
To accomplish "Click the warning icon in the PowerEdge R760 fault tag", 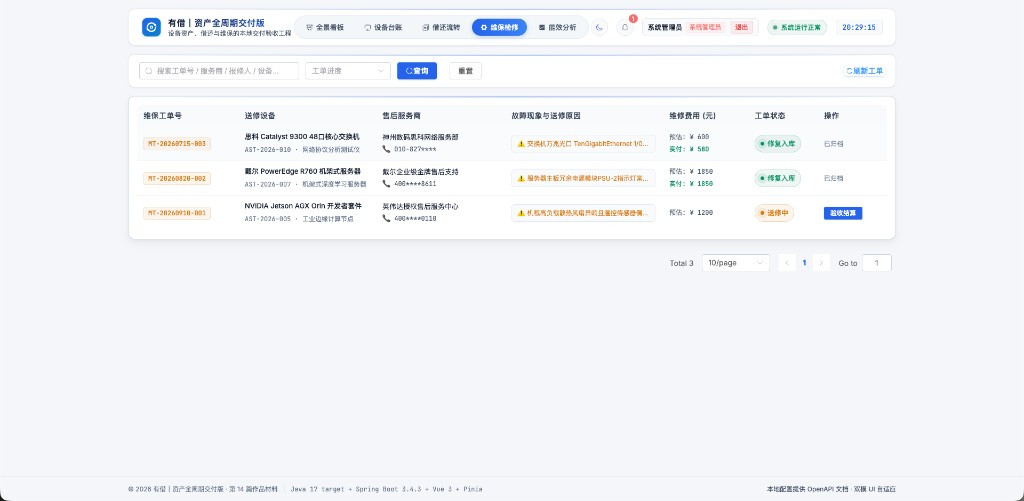I will point(521,178).
